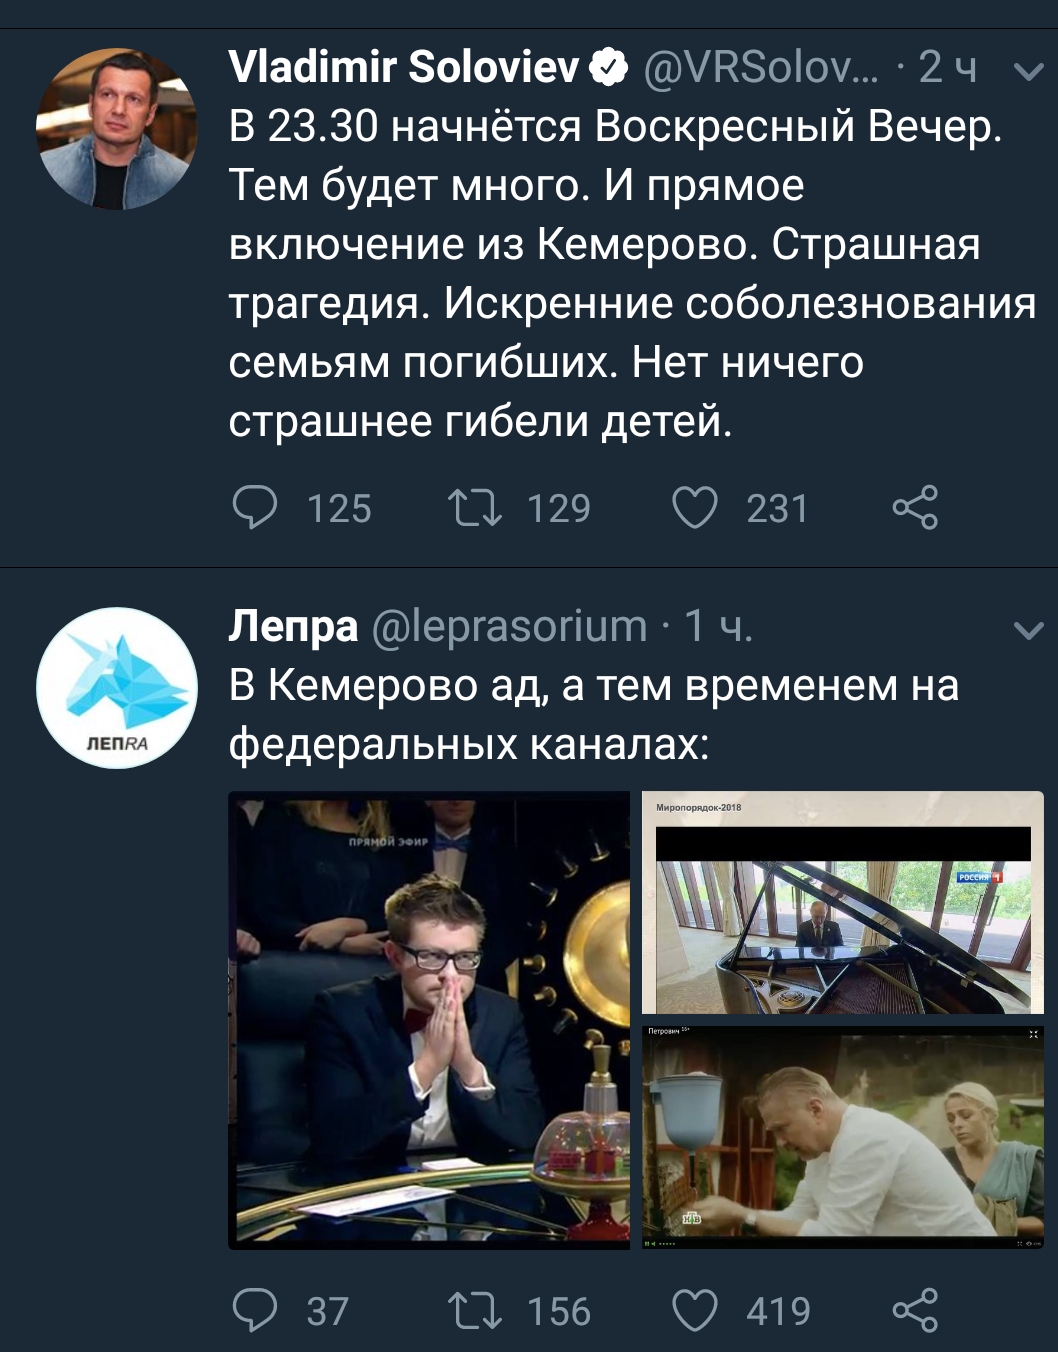View photo of man in glasses praying

click(429, 1020)
